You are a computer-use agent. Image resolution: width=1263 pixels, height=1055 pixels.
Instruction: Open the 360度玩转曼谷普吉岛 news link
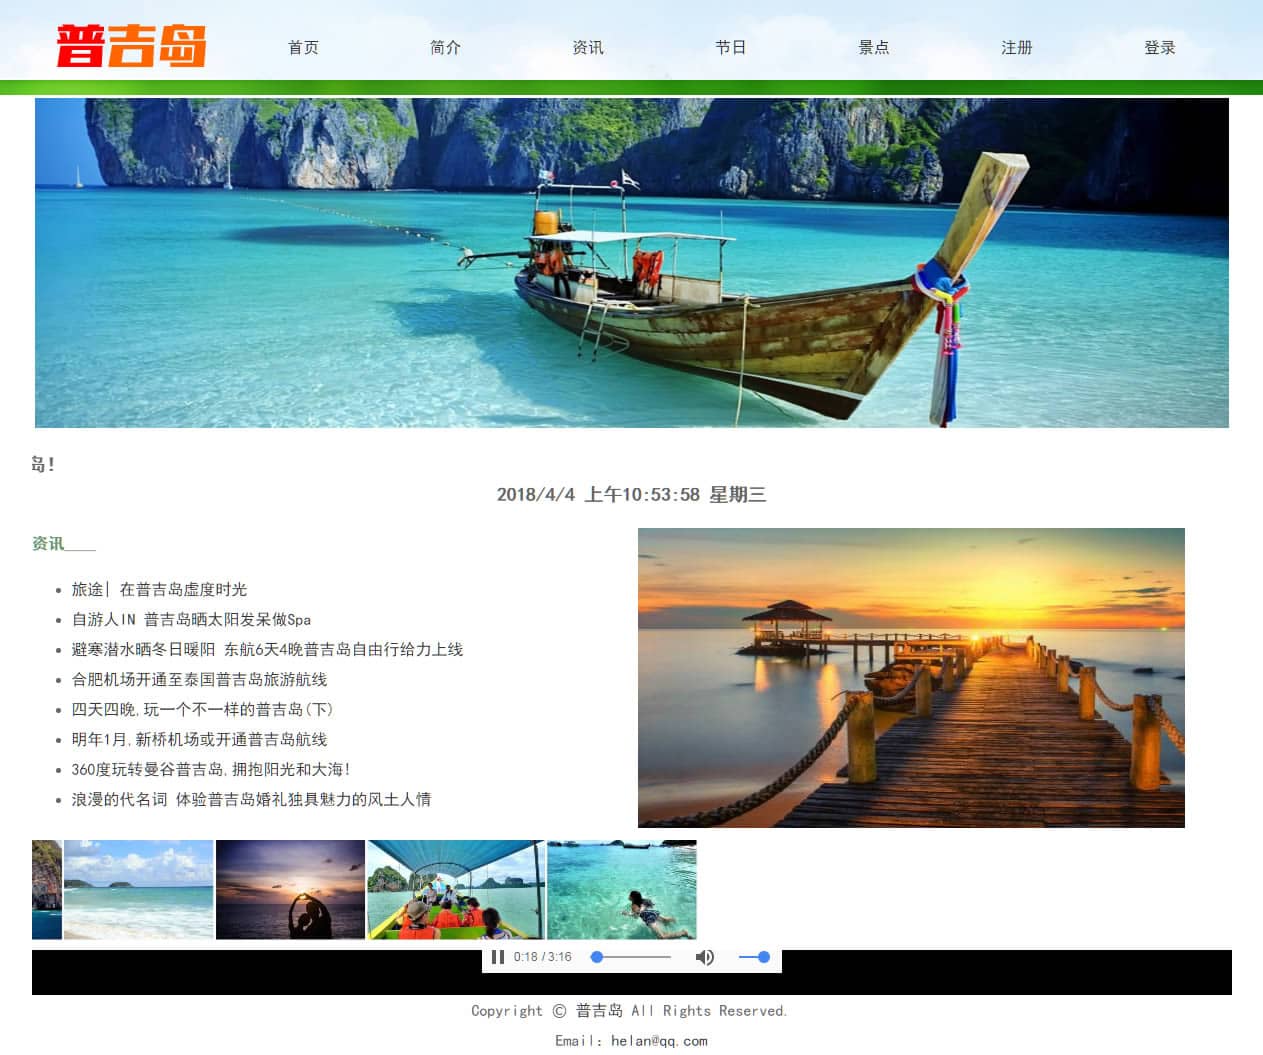coord(210,770)
